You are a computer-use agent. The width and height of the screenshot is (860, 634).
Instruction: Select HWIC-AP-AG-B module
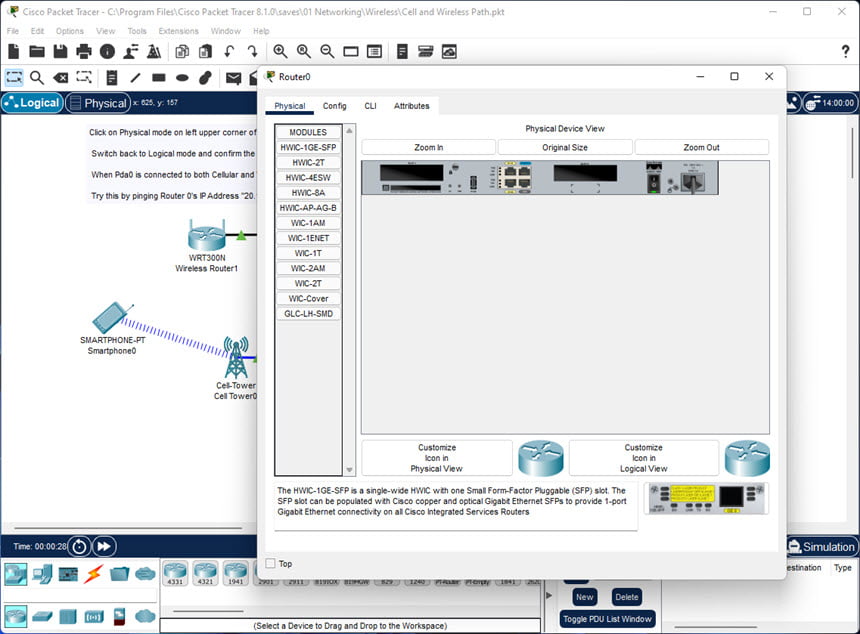pyautogui.click(x=308, y=208)
